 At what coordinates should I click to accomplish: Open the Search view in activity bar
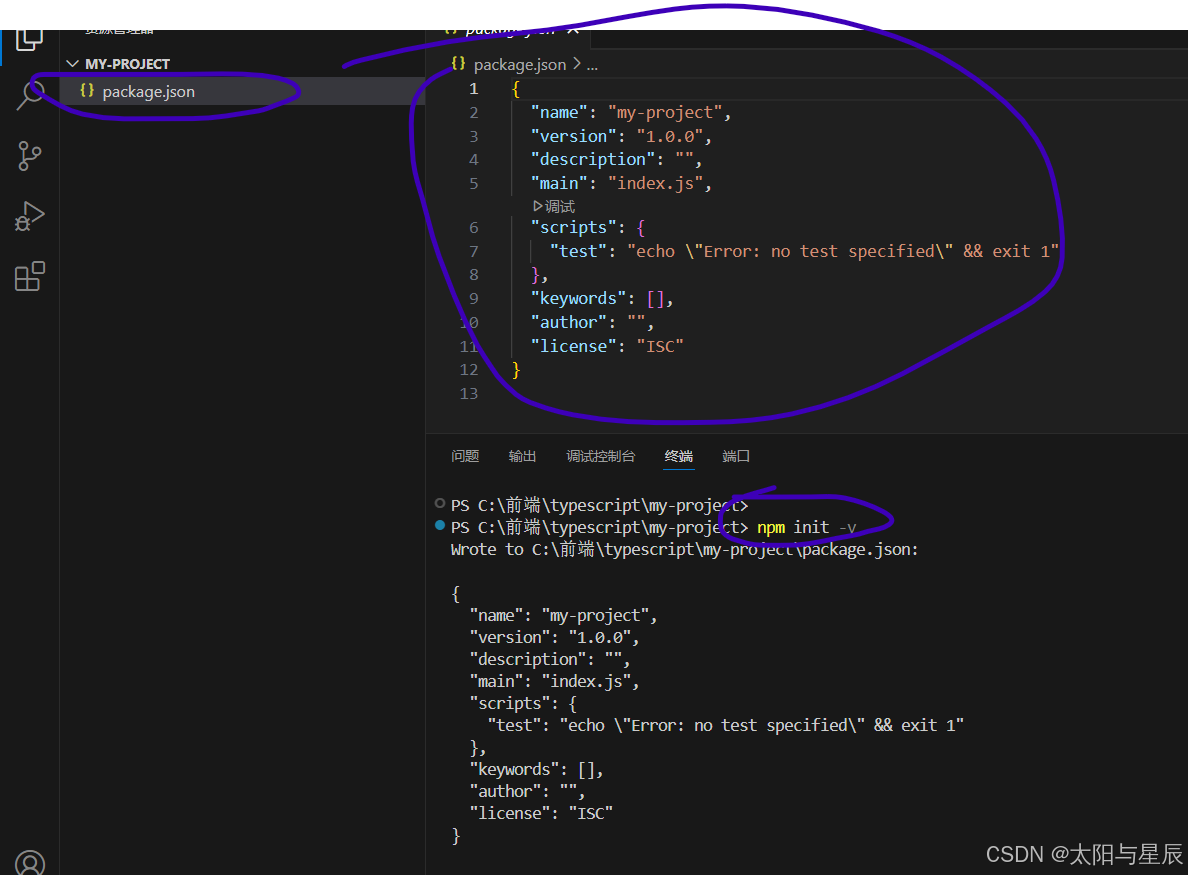click(x=30, y=95)
